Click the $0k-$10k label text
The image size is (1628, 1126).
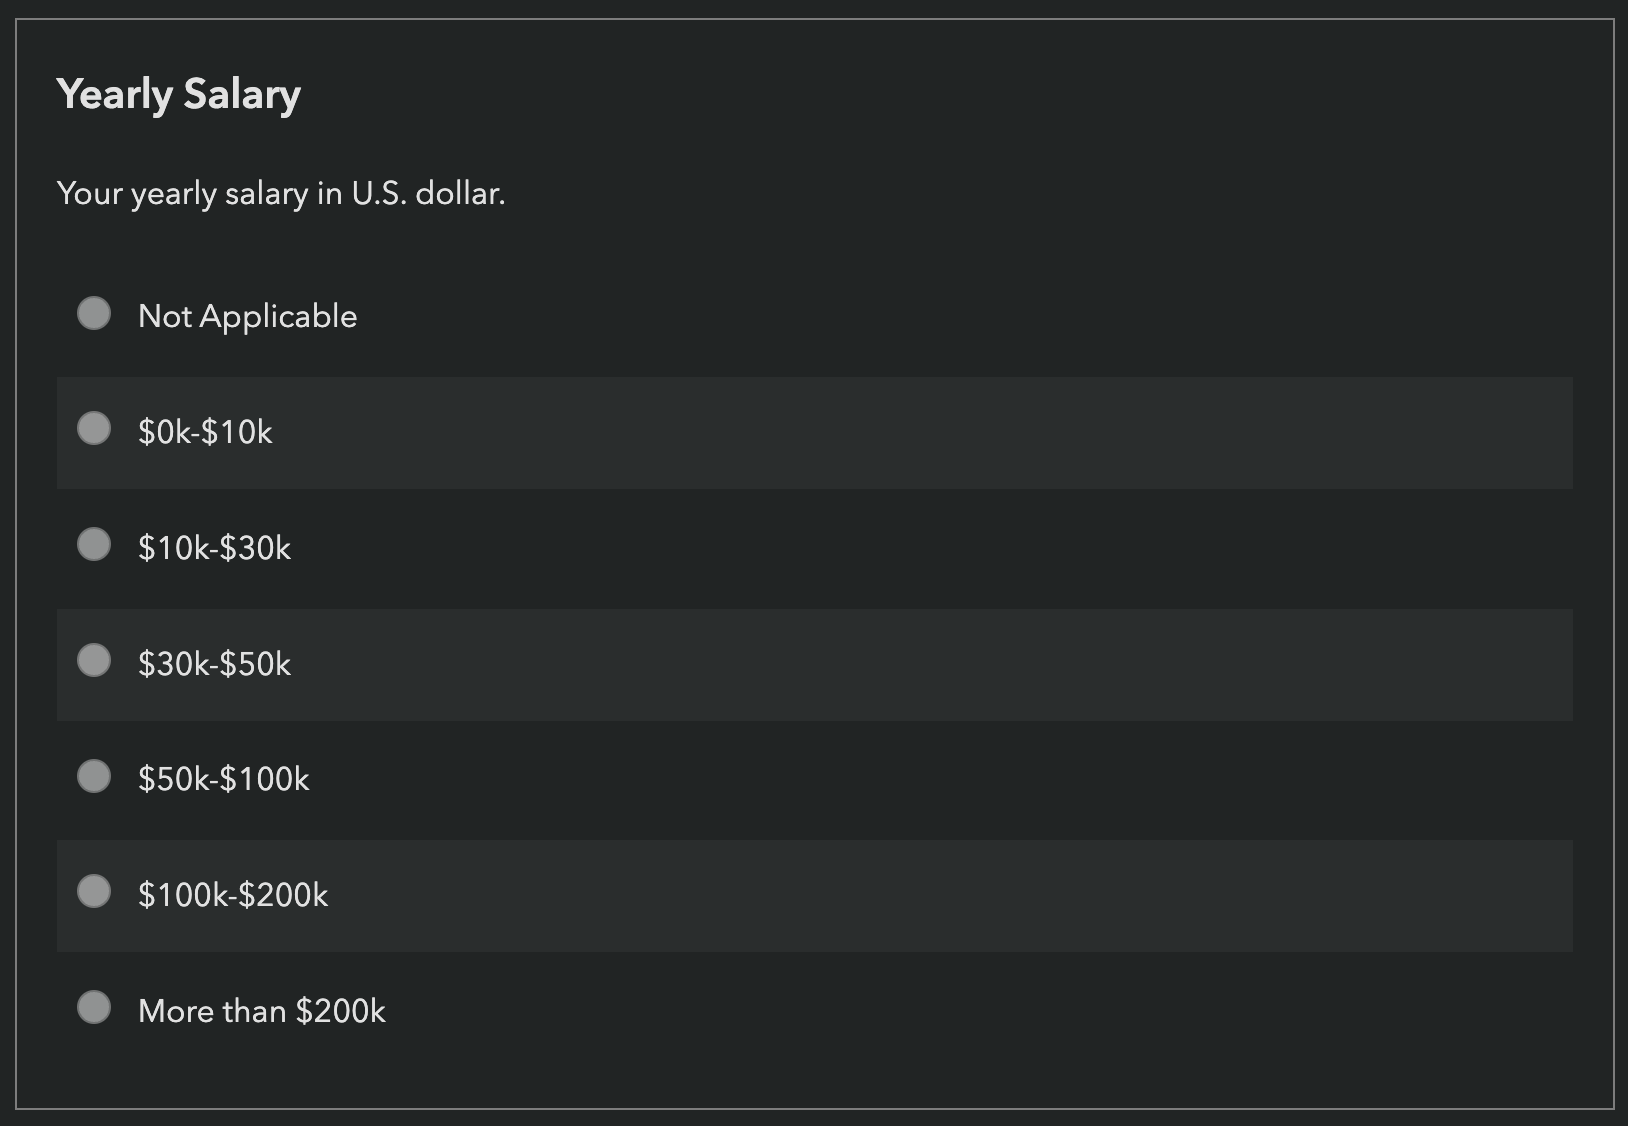[x=206, y=432]
